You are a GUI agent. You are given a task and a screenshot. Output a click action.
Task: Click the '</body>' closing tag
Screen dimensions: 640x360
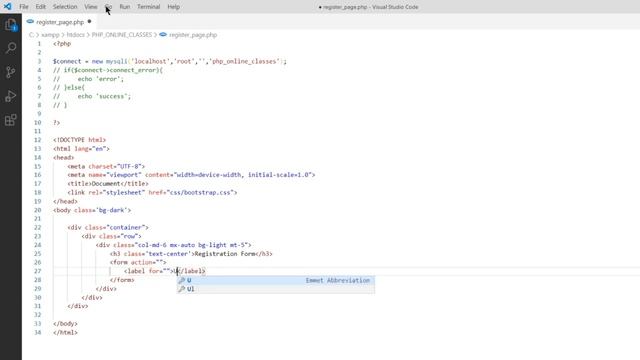[65, 324]
